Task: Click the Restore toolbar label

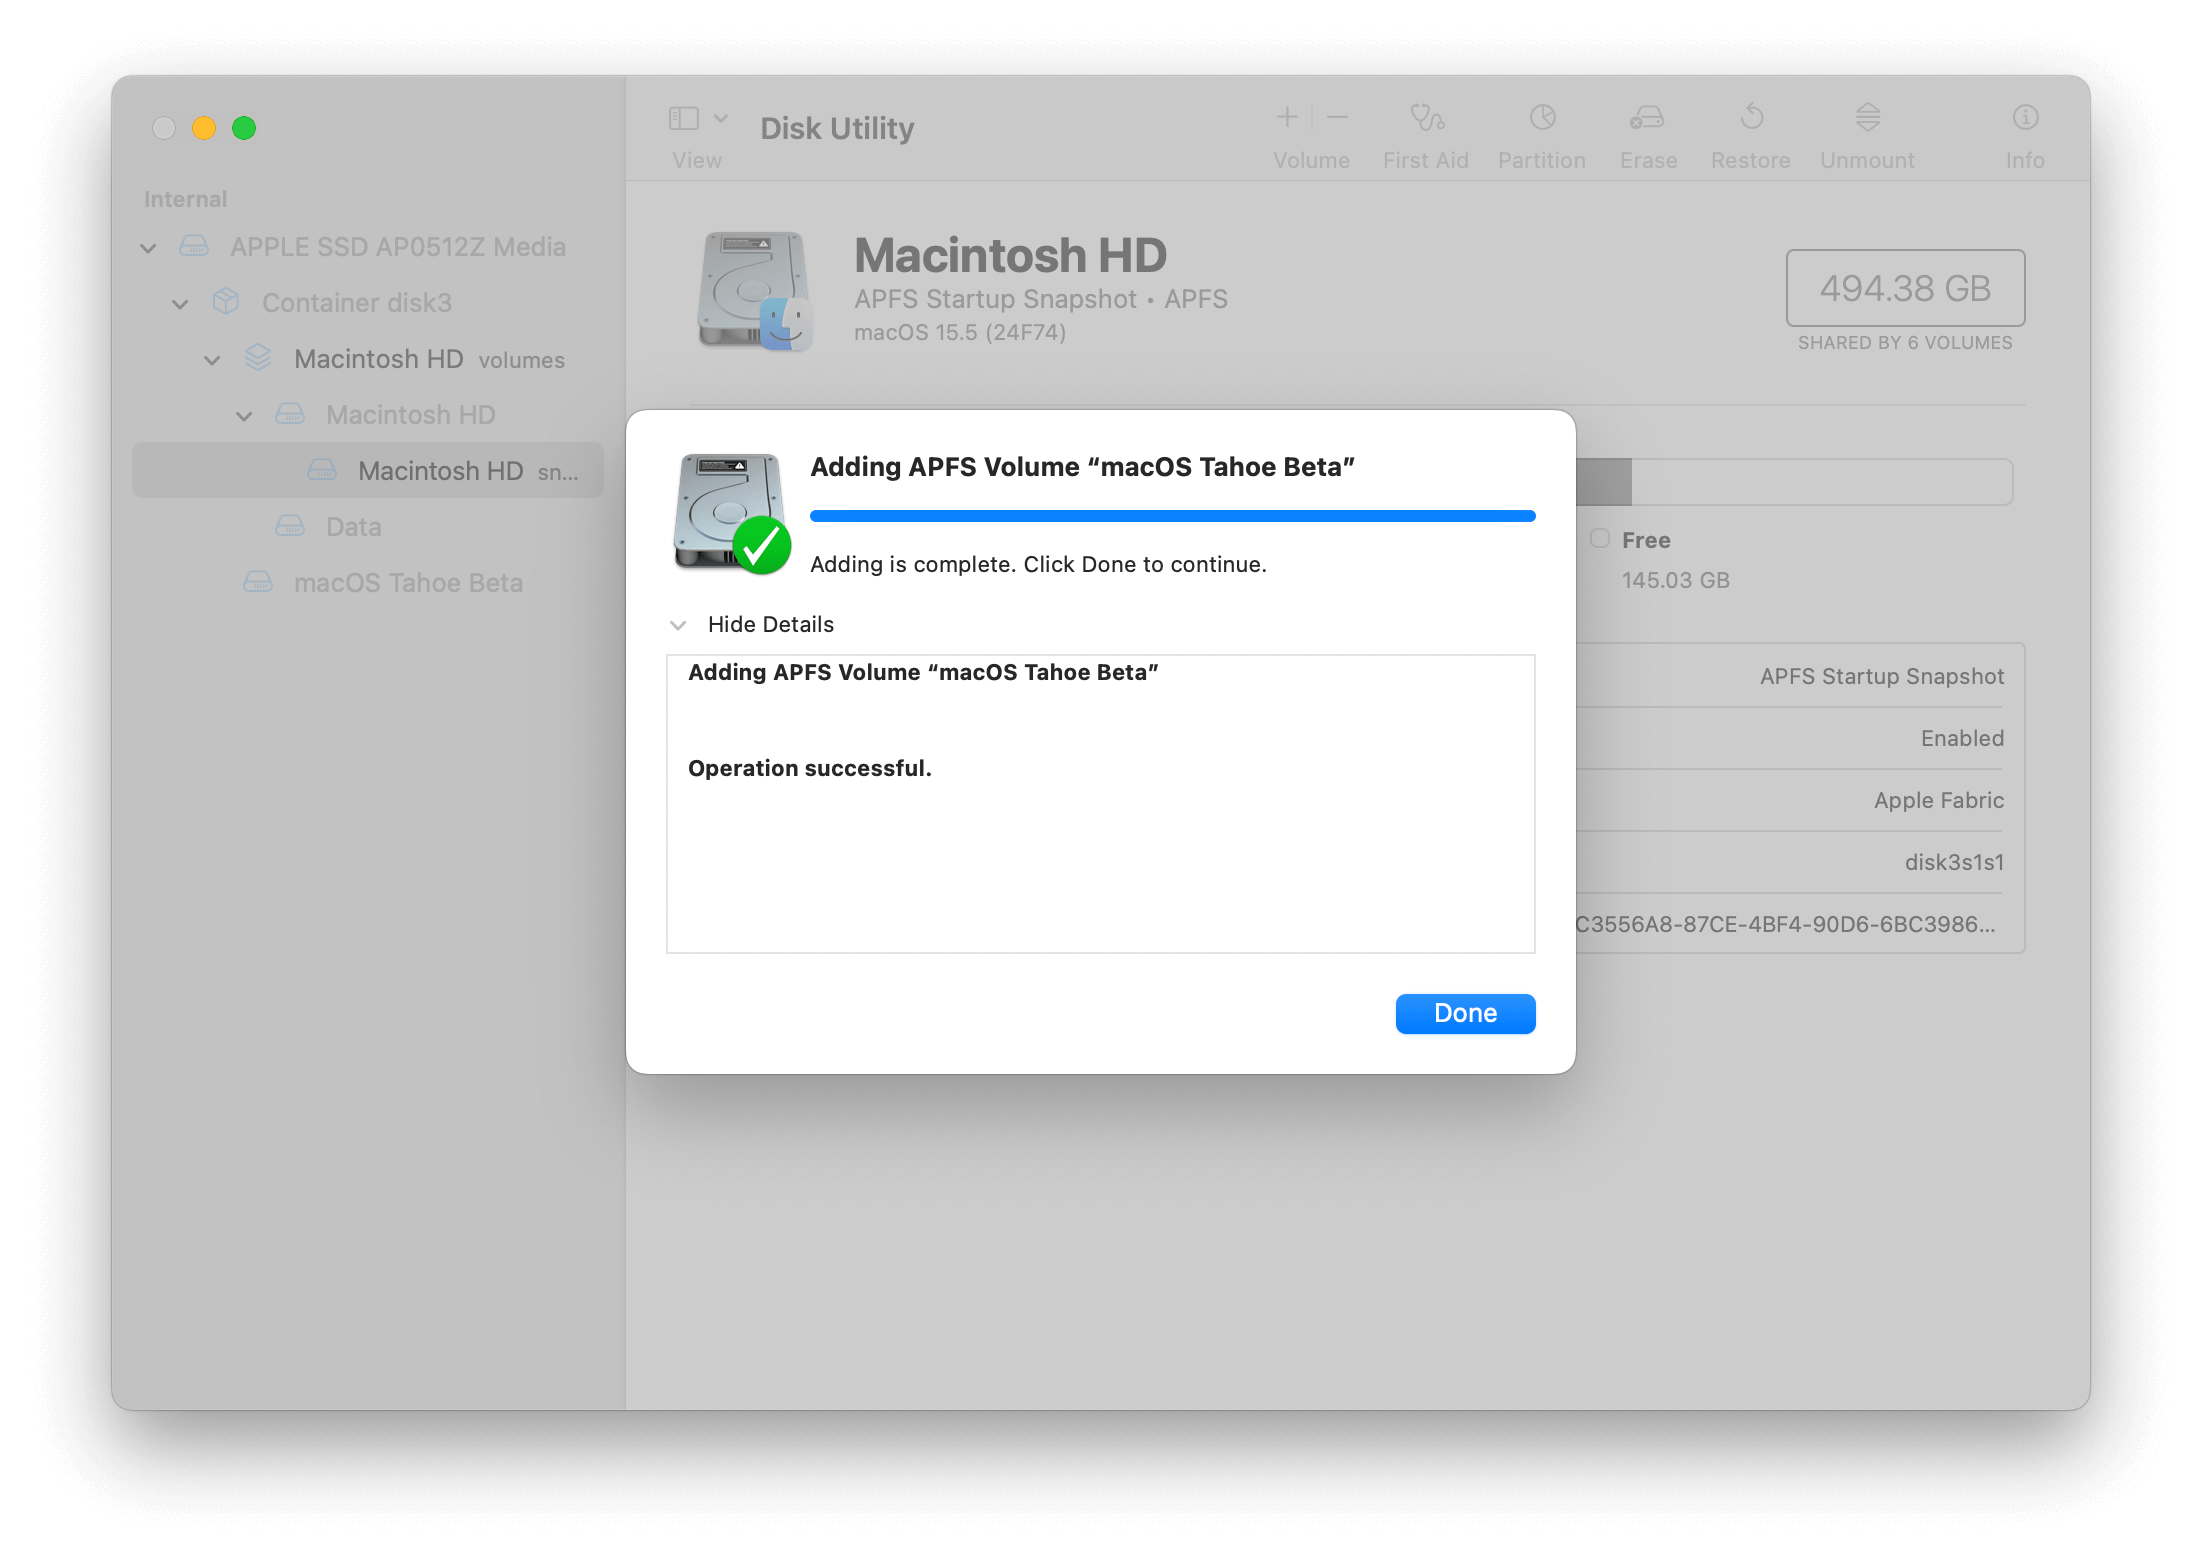Action: tap(1750, 160)
